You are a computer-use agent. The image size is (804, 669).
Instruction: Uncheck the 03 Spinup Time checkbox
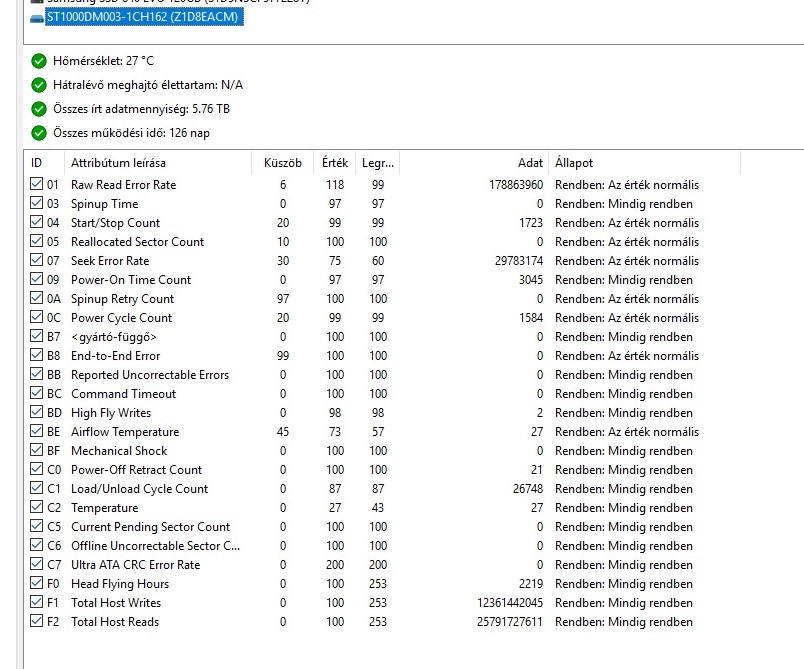(x=36, y=202)
